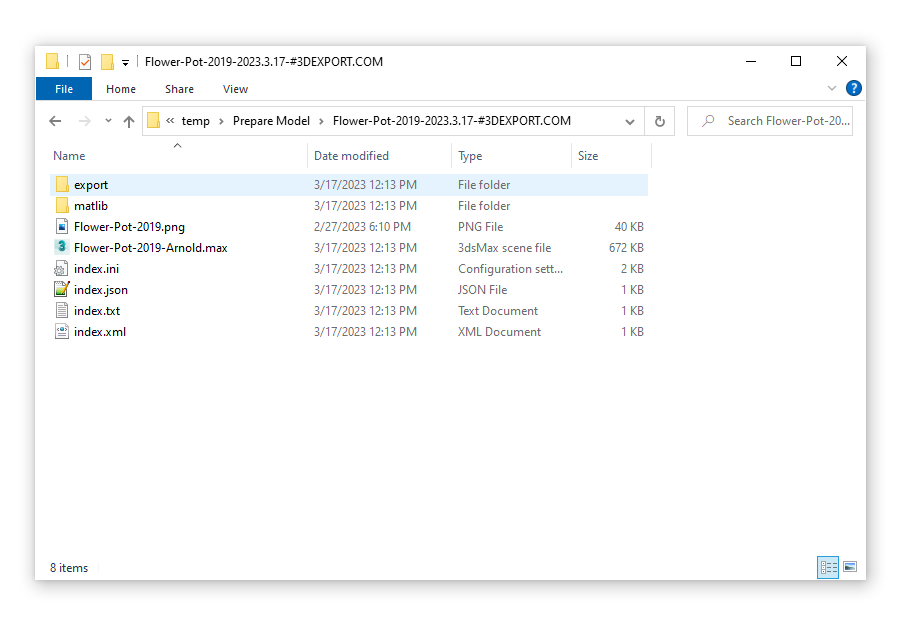Select the Flower-Pot-2019-Arnold.max file name
Screen dimensions: 901x627
pyautogui.click(x=151, y=248)
